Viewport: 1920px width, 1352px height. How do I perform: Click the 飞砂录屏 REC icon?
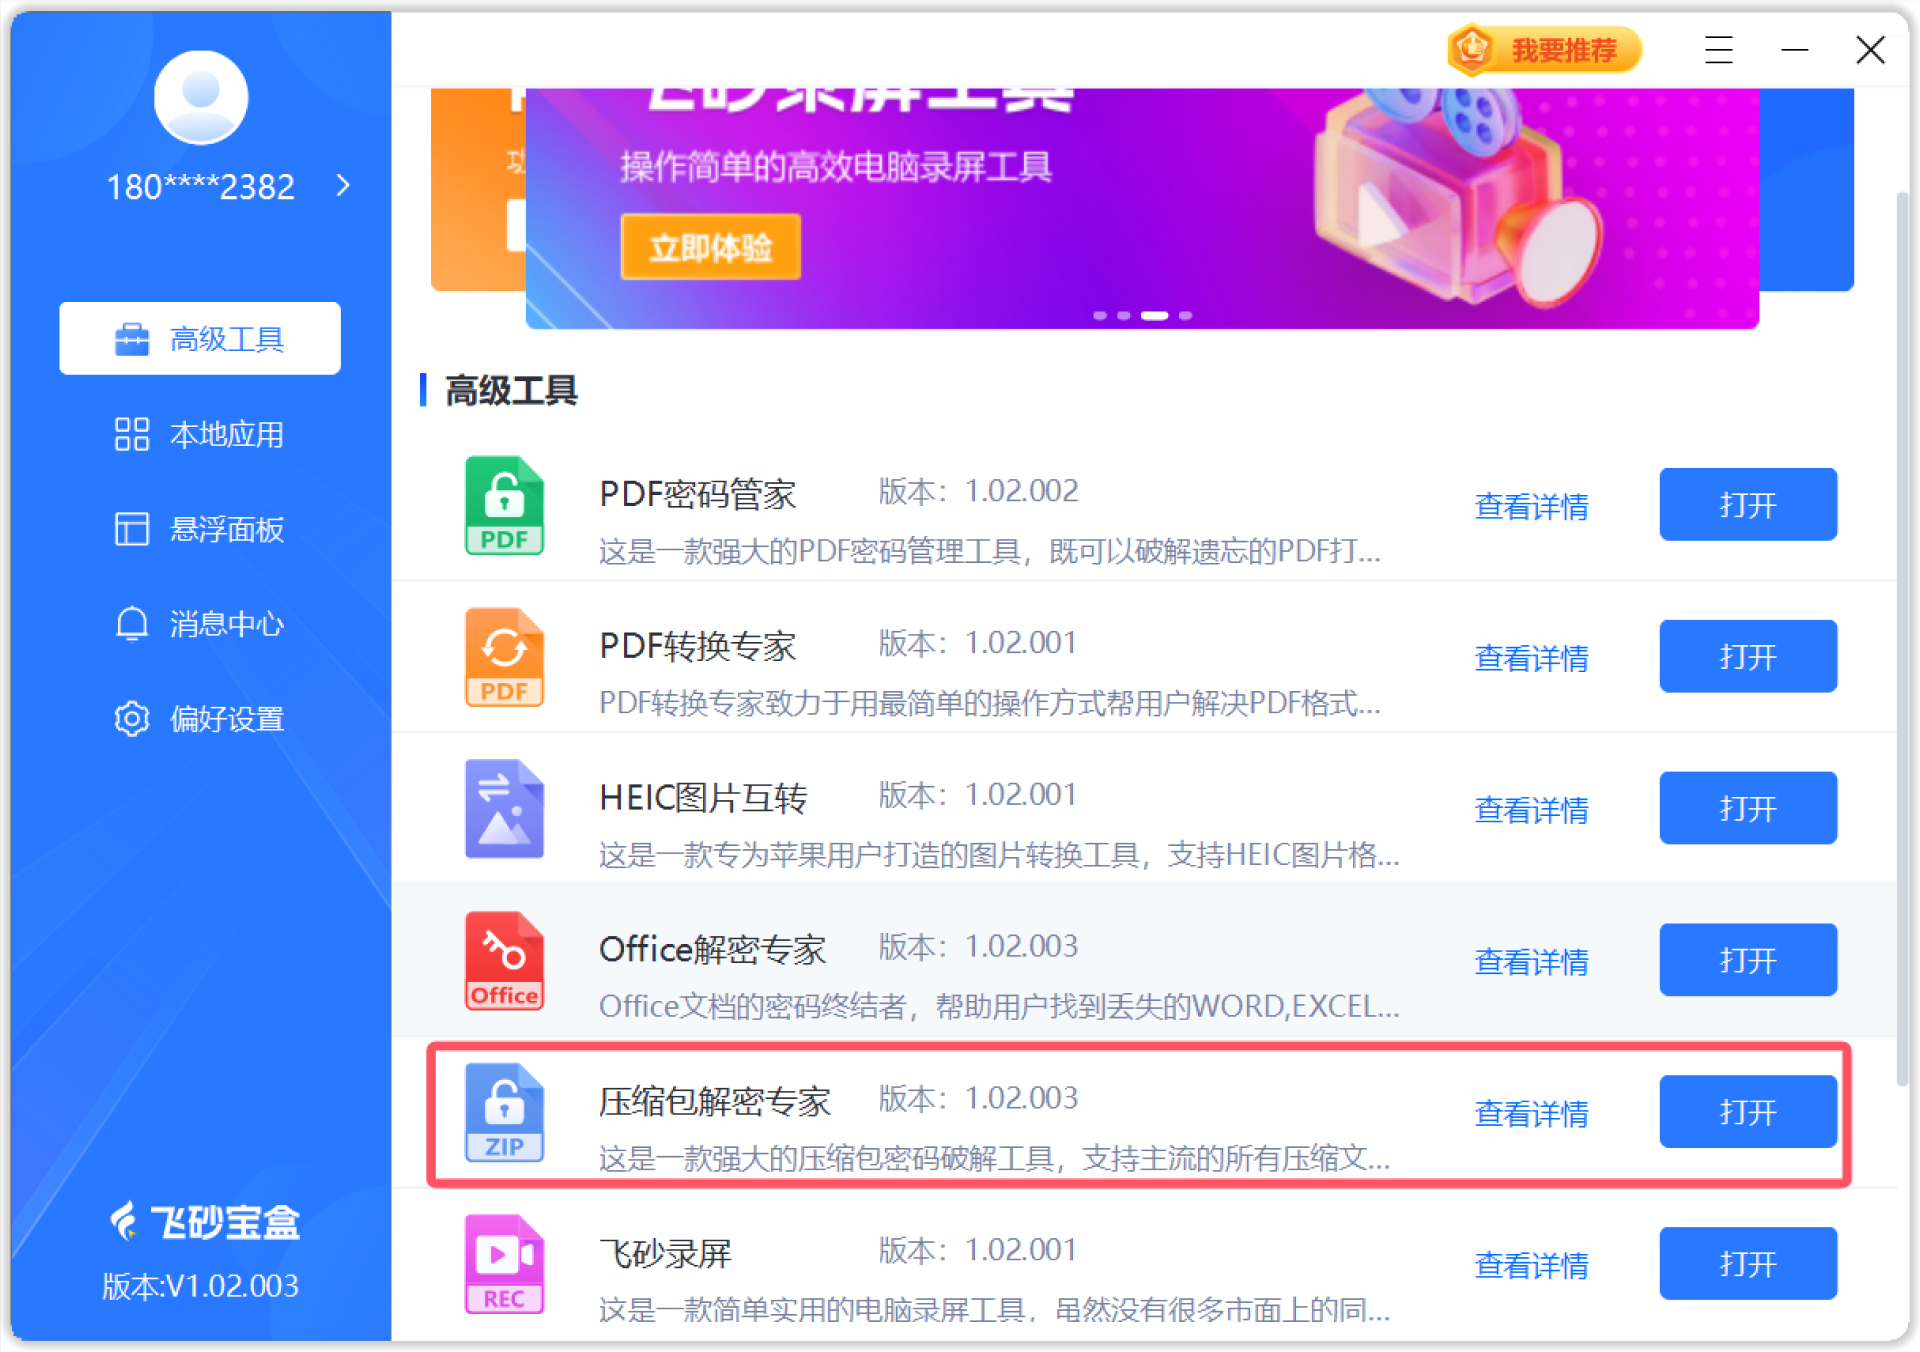pos(504,1265)
